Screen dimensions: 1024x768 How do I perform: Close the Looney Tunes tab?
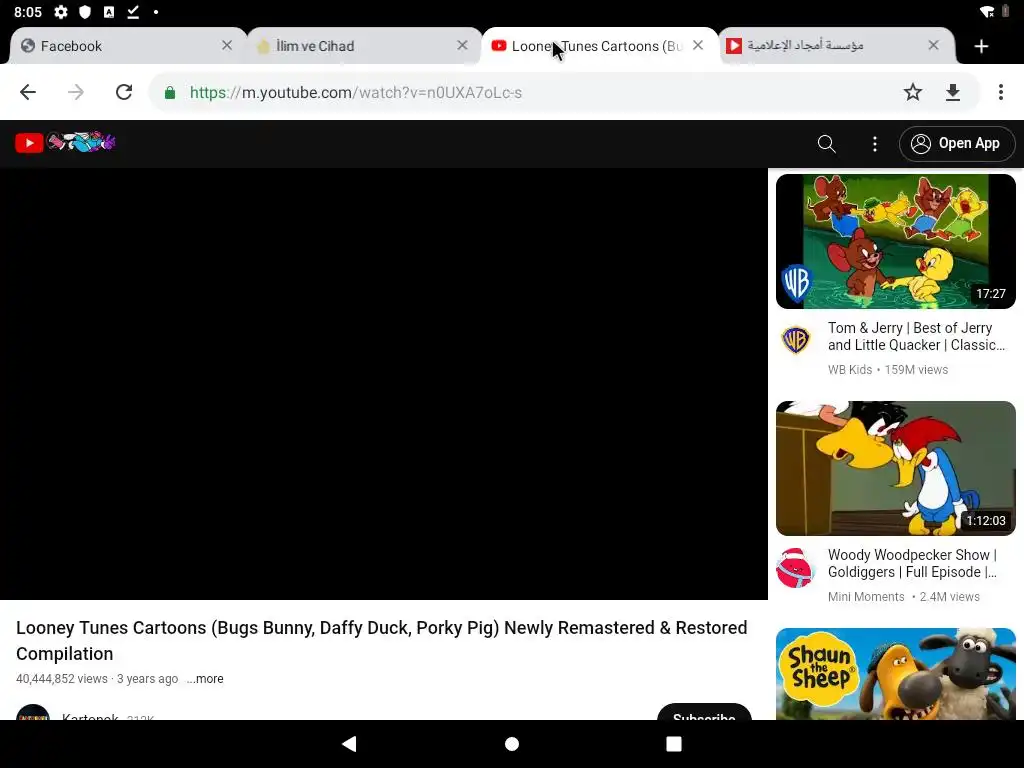tap(698, 45)
